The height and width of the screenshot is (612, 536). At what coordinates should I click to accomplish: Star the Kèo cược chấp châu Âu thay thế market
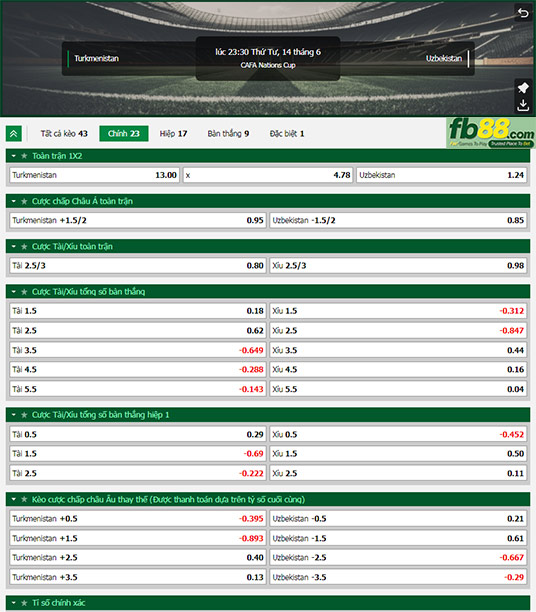coord(24,500)
